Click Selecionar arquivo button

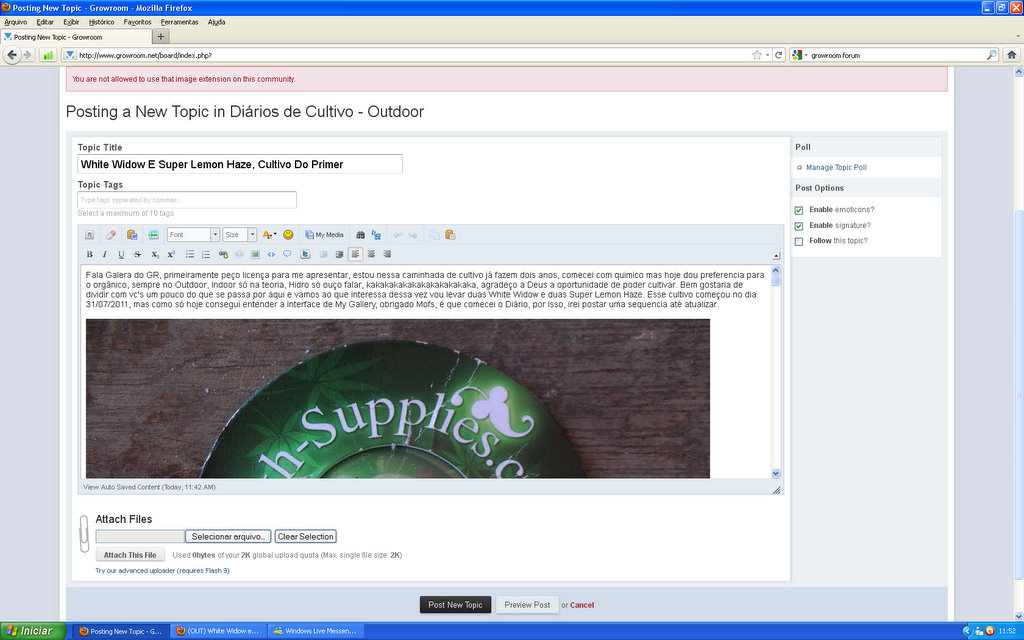(228, 536)
